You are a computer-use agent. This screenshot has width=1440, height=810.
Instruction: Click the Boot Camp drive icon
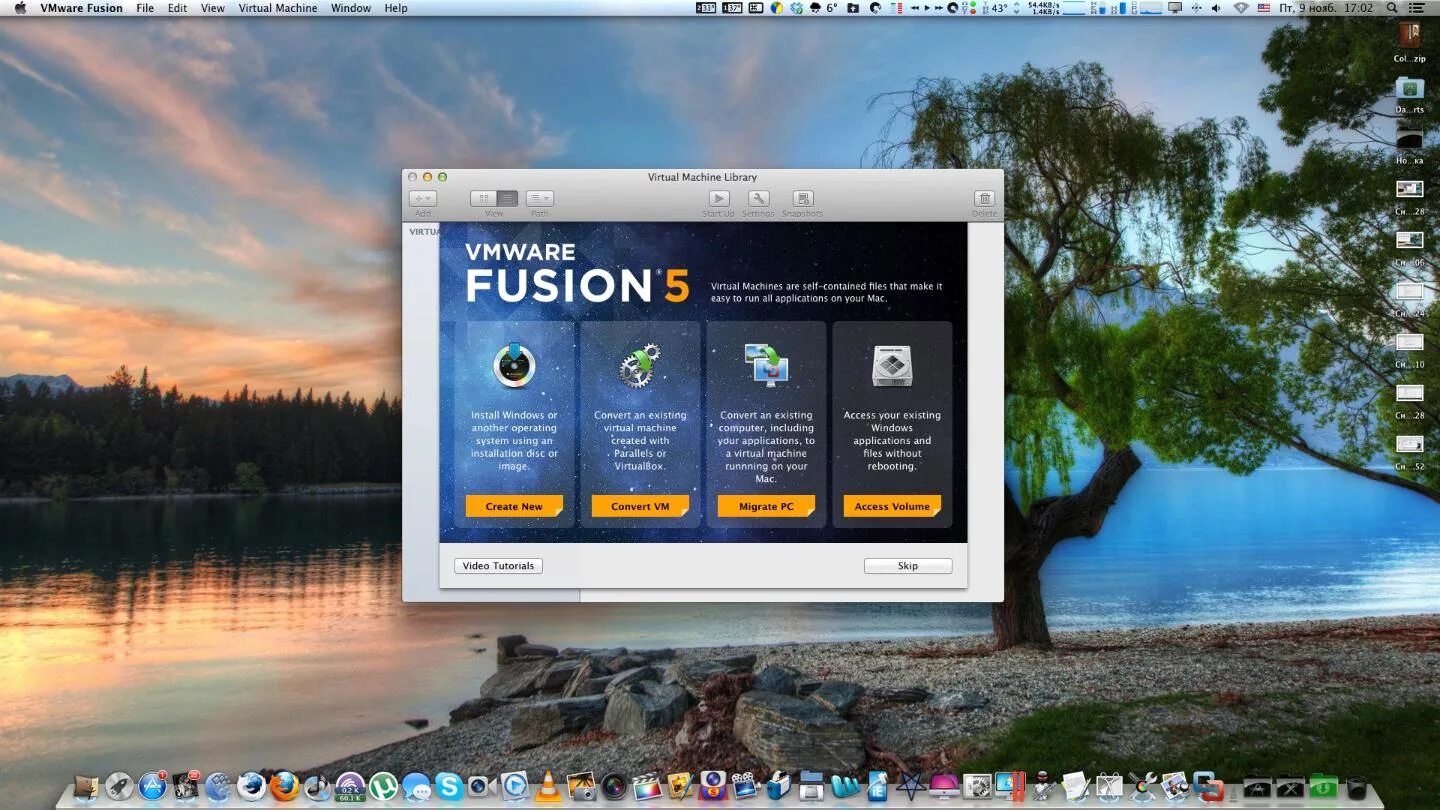coord(892,366)
